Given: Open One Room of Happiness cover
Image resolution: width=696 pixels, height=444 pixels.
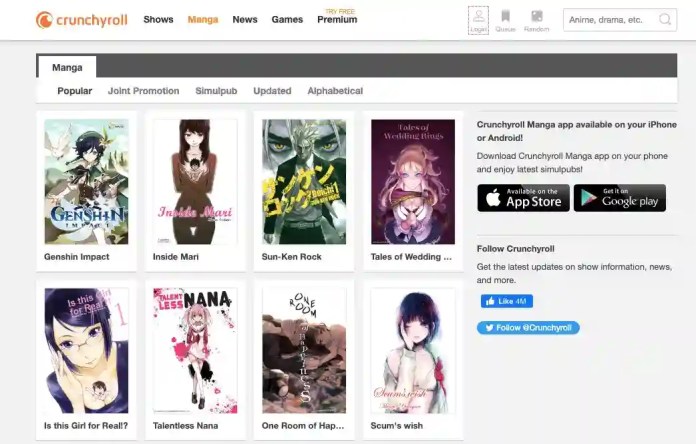Looking at the screenshot, I should [x=304, y=351].
